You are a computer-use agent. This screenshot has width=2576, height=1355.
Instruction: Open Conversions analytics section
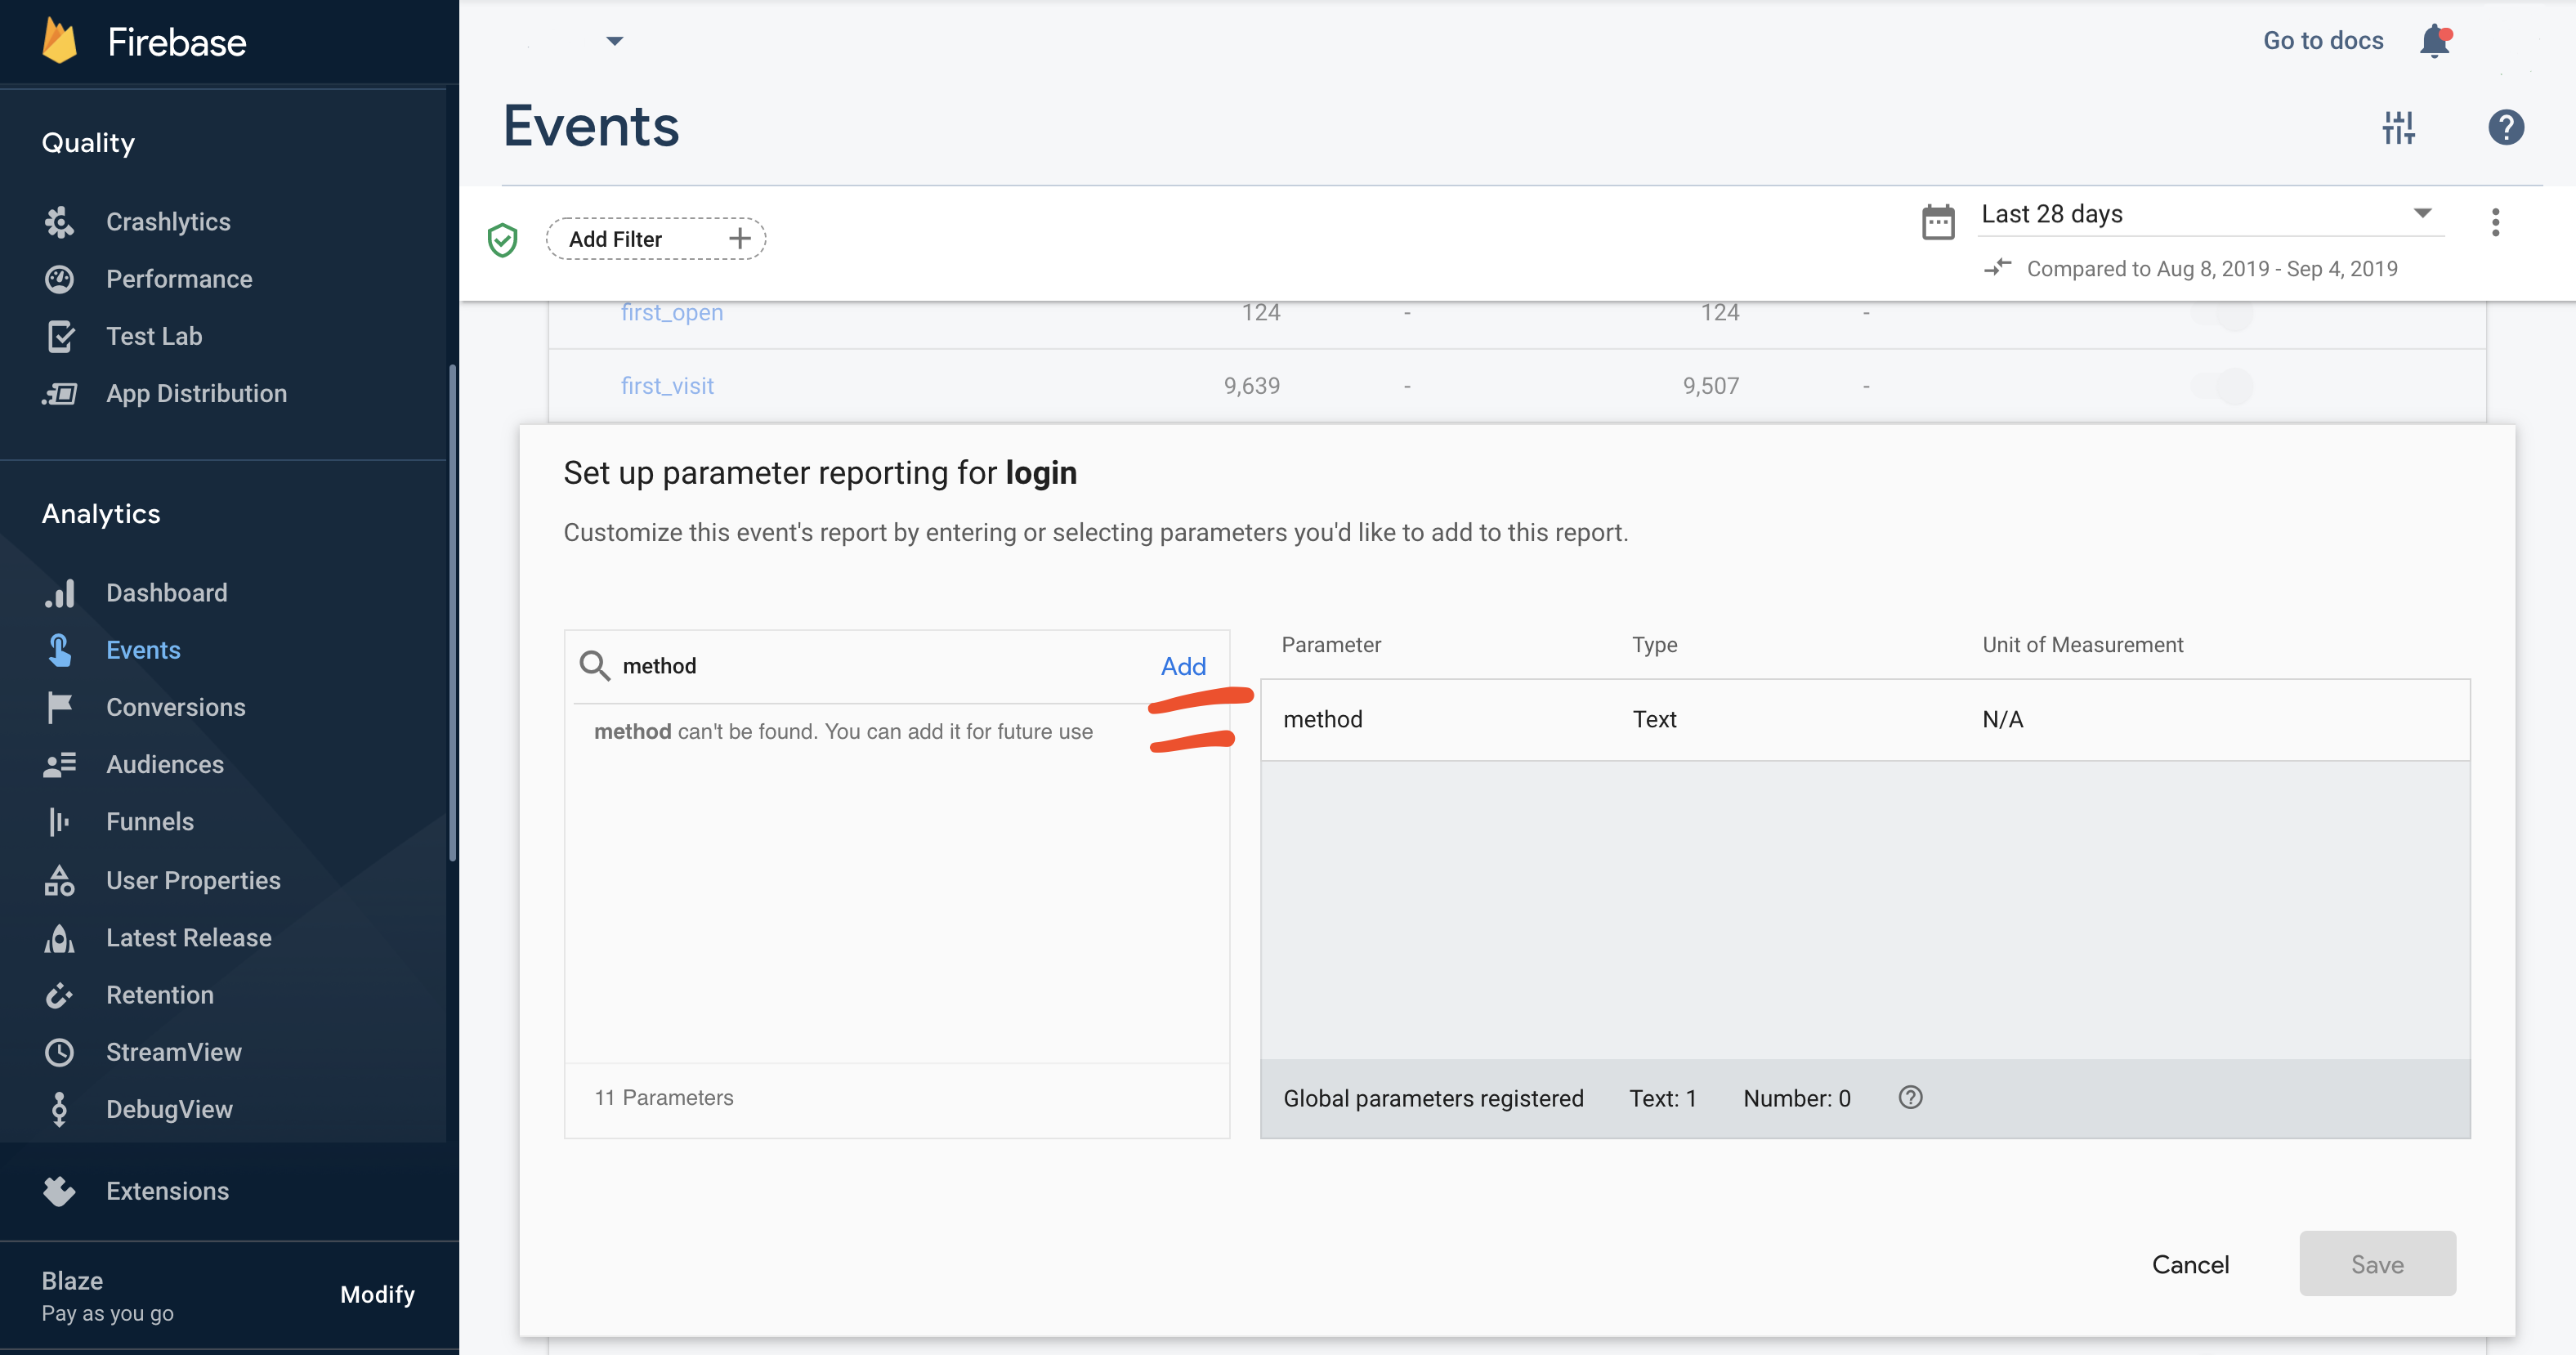click(176, 705)
